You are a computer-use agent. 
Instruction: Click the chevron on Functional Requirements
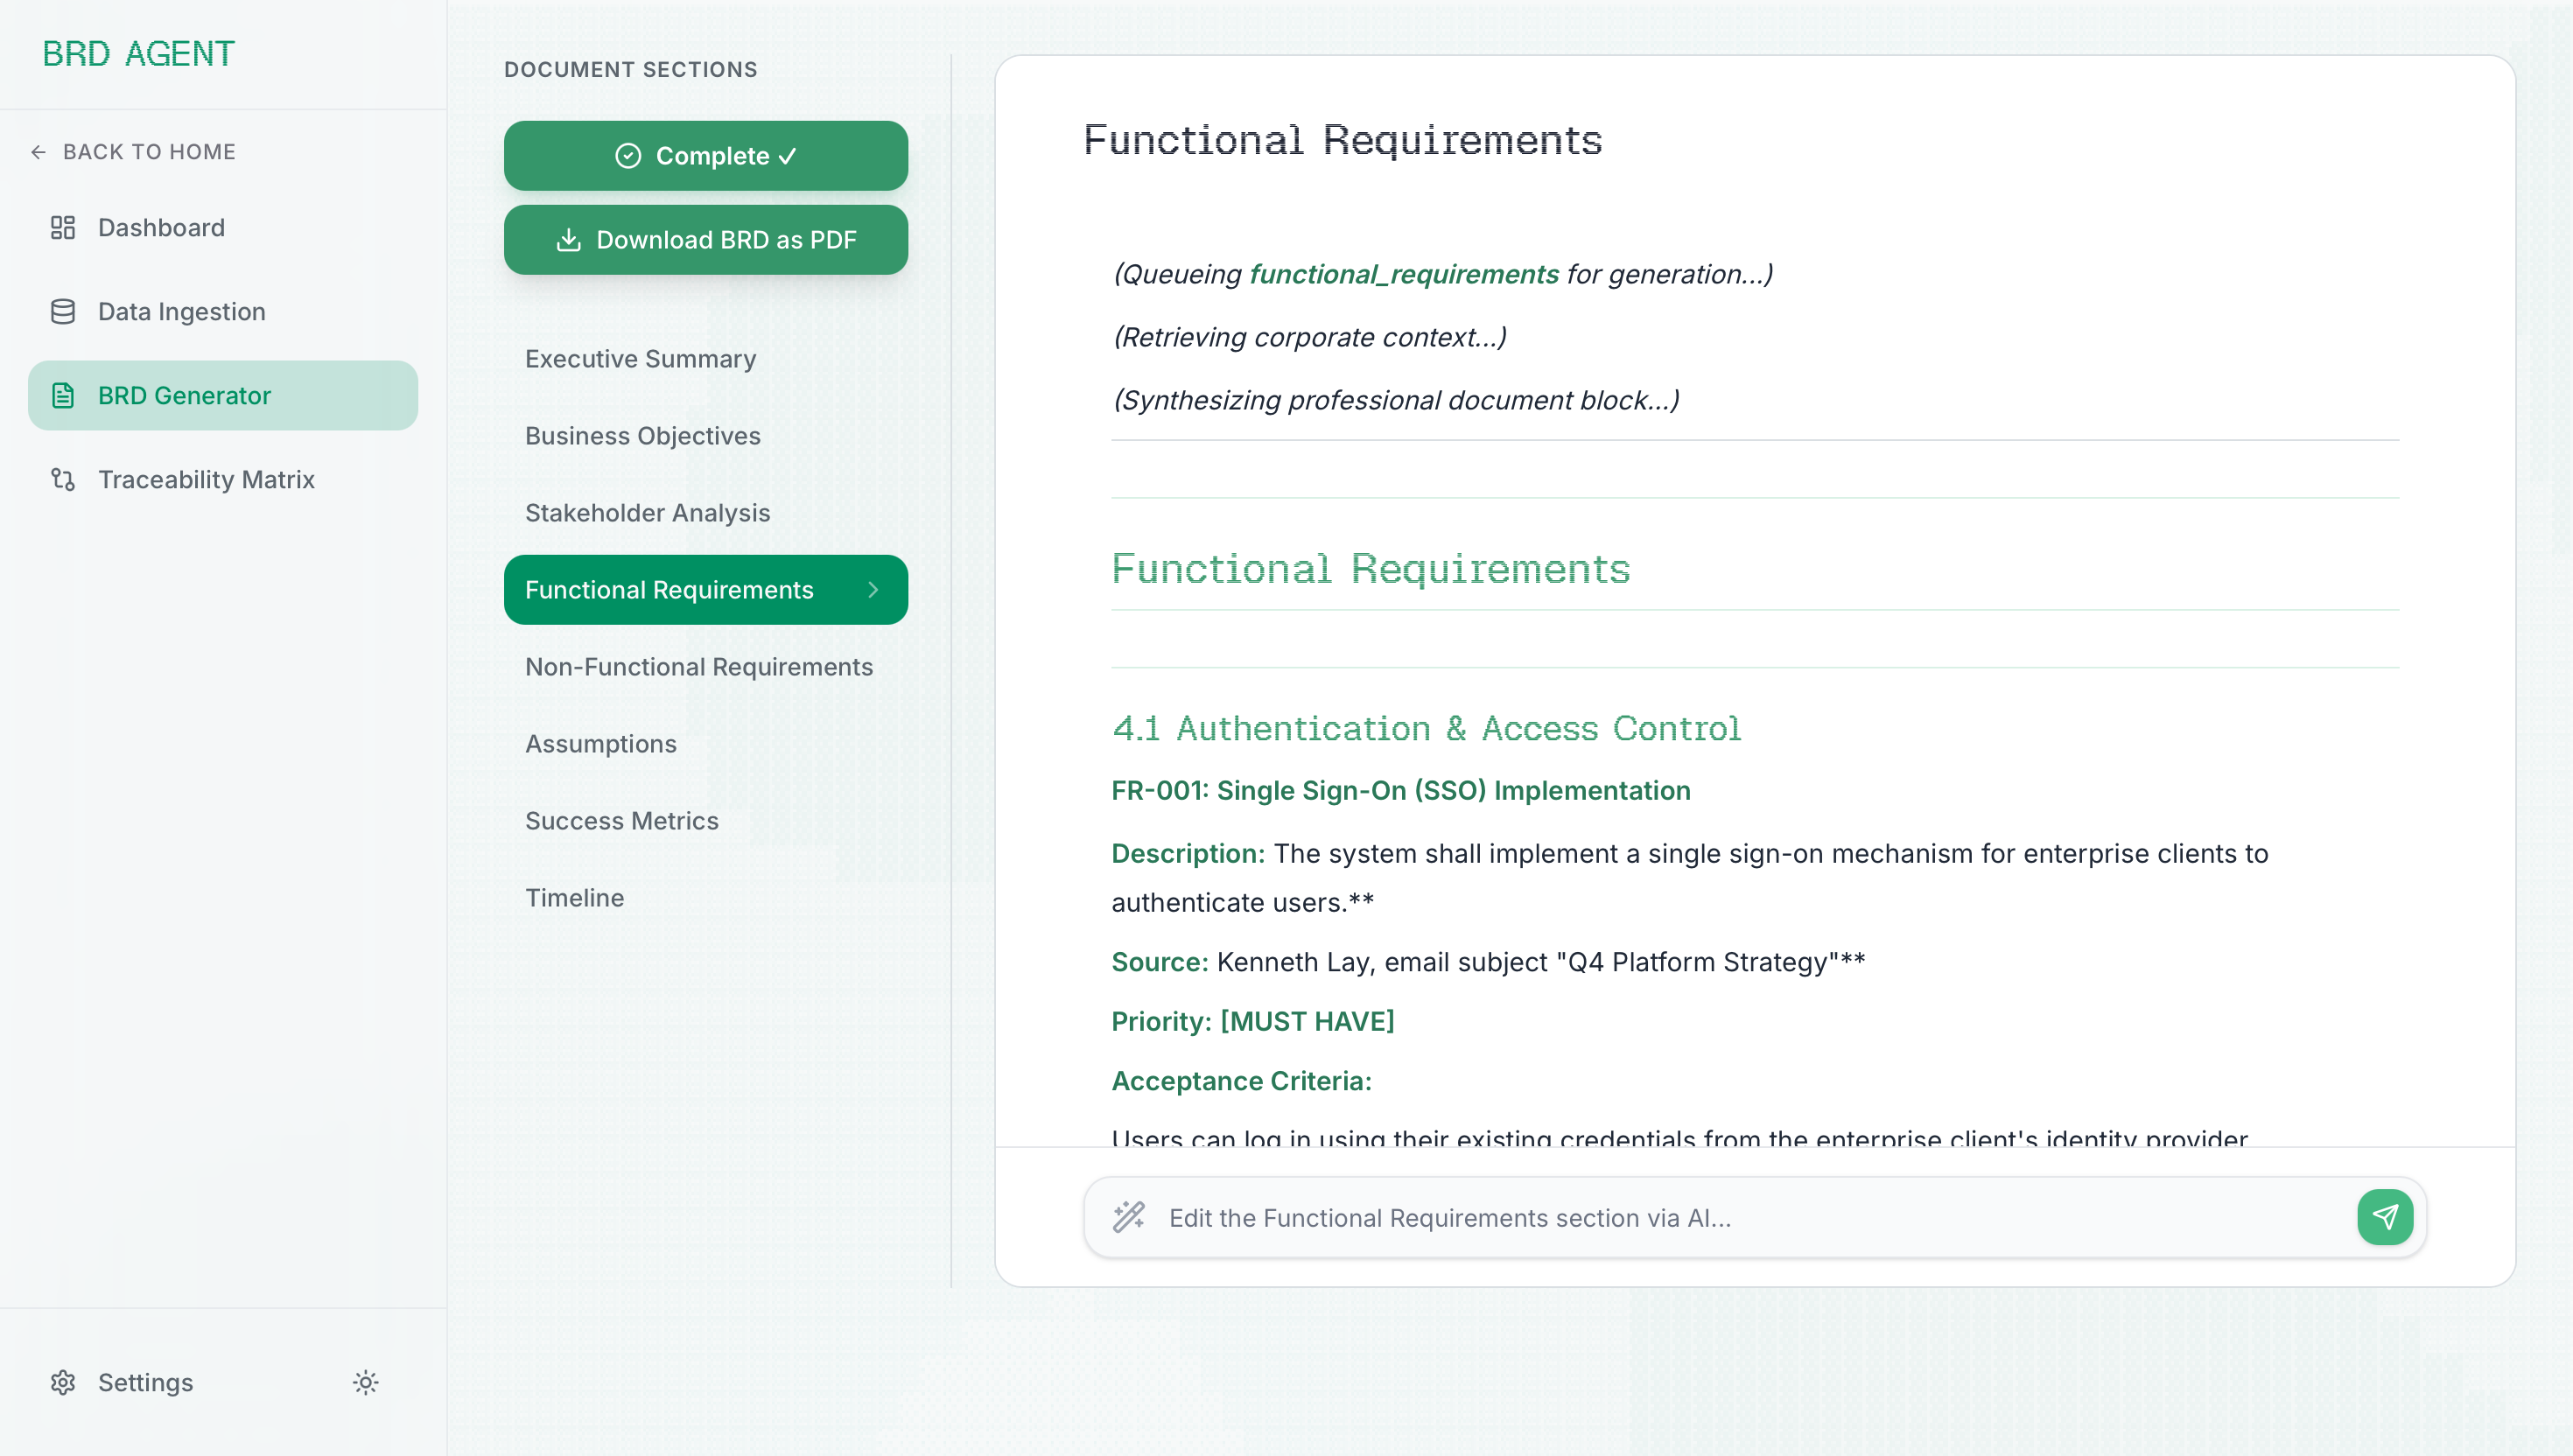point(873,590)
